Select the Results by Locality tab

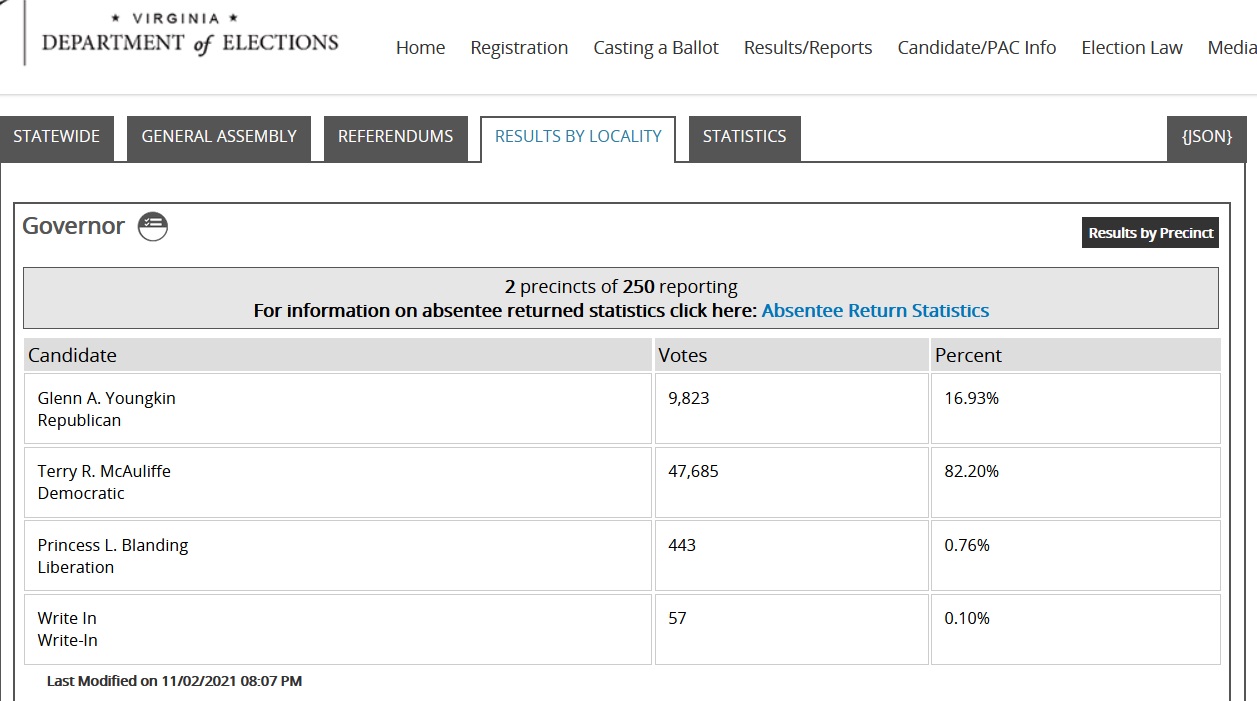pos(578,138)
